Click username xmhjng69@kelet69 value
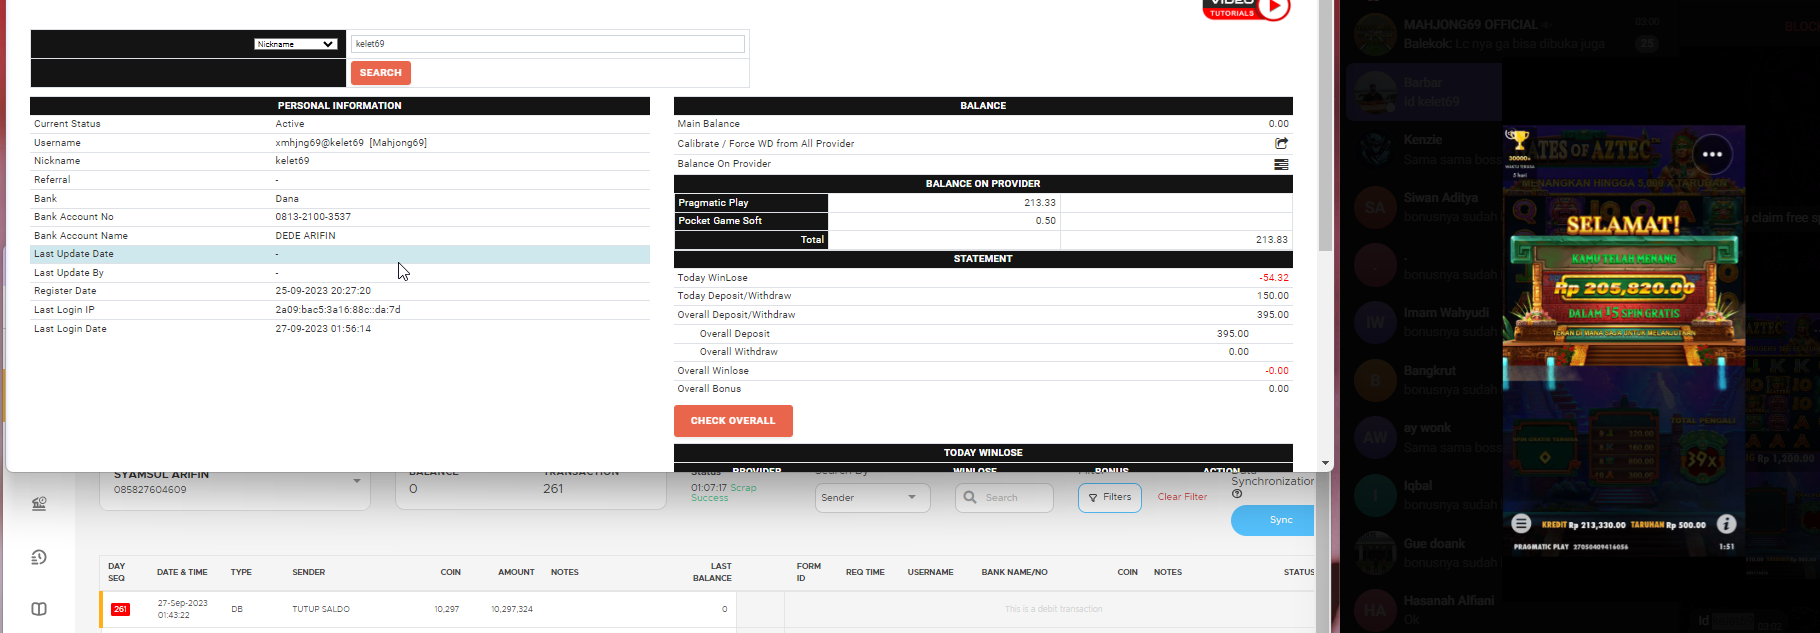Screen dimensions: 1820x633 coord(351,143)
